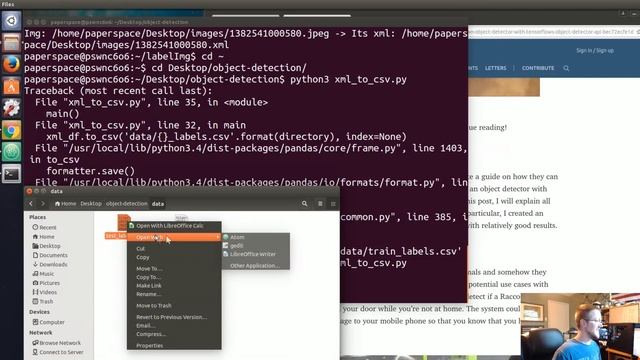Click the website search magnifier icon
Image resolution: width=640 pixels, height=360 pixels.
point(566,68)
